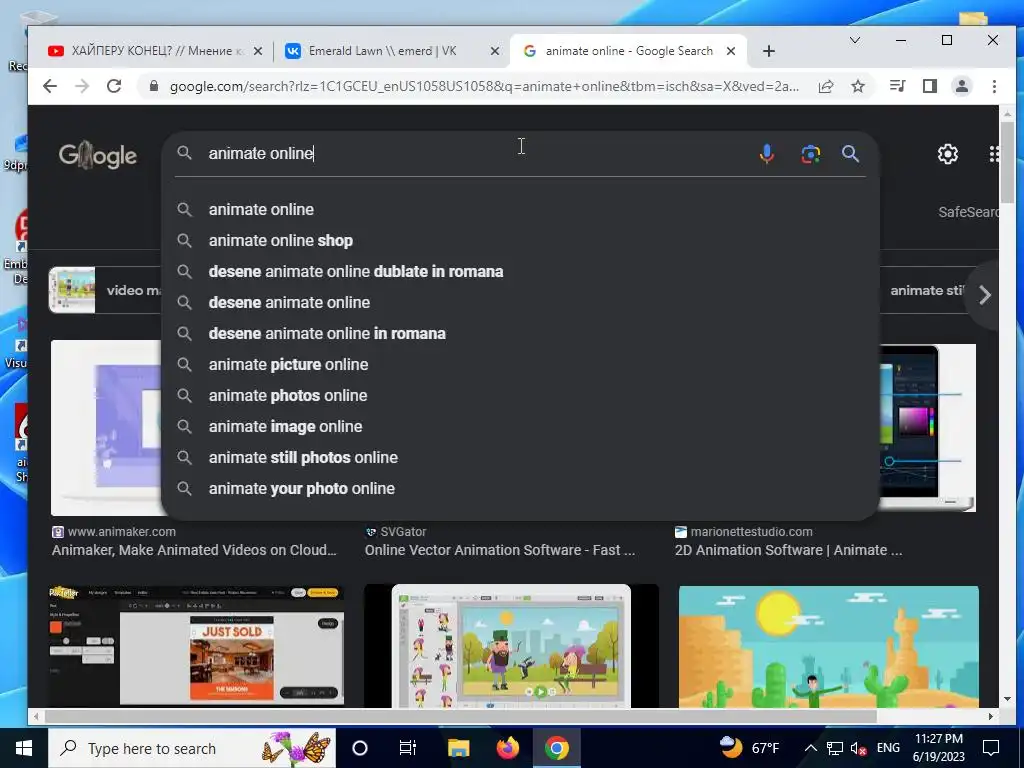Start voice search with microphone icon
This screenshot has width=1024, height=768.
click(x=767, y=153)
